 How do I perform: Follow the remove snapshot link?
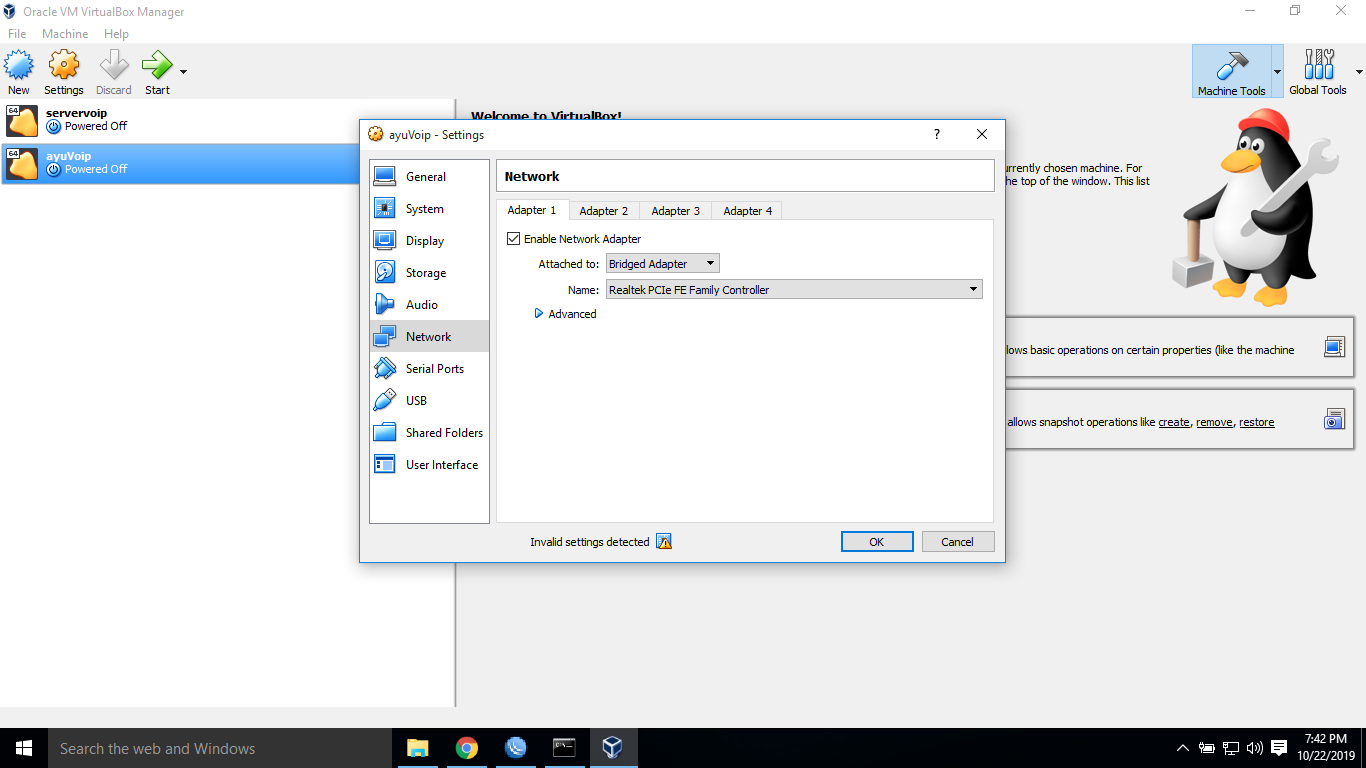(x=1214, y=422)
